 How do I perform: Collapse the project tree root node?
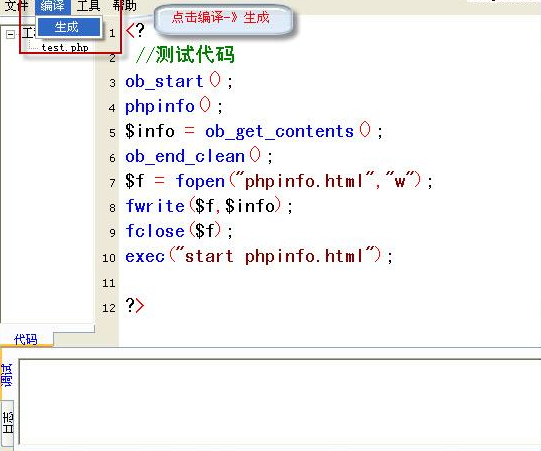(x=10, y=34)
